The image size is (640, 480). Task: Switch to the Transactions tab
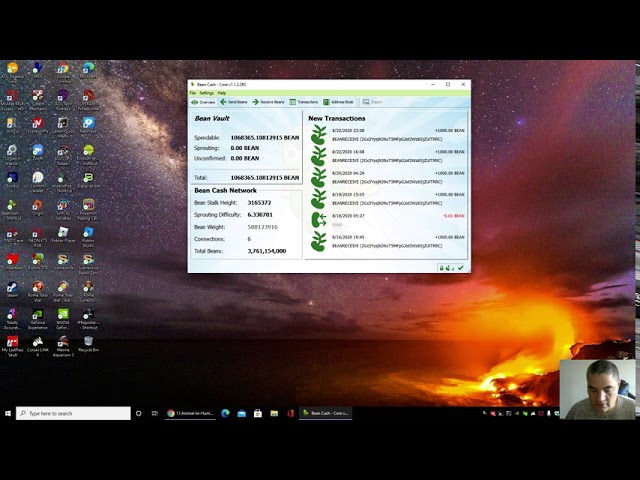304,102
